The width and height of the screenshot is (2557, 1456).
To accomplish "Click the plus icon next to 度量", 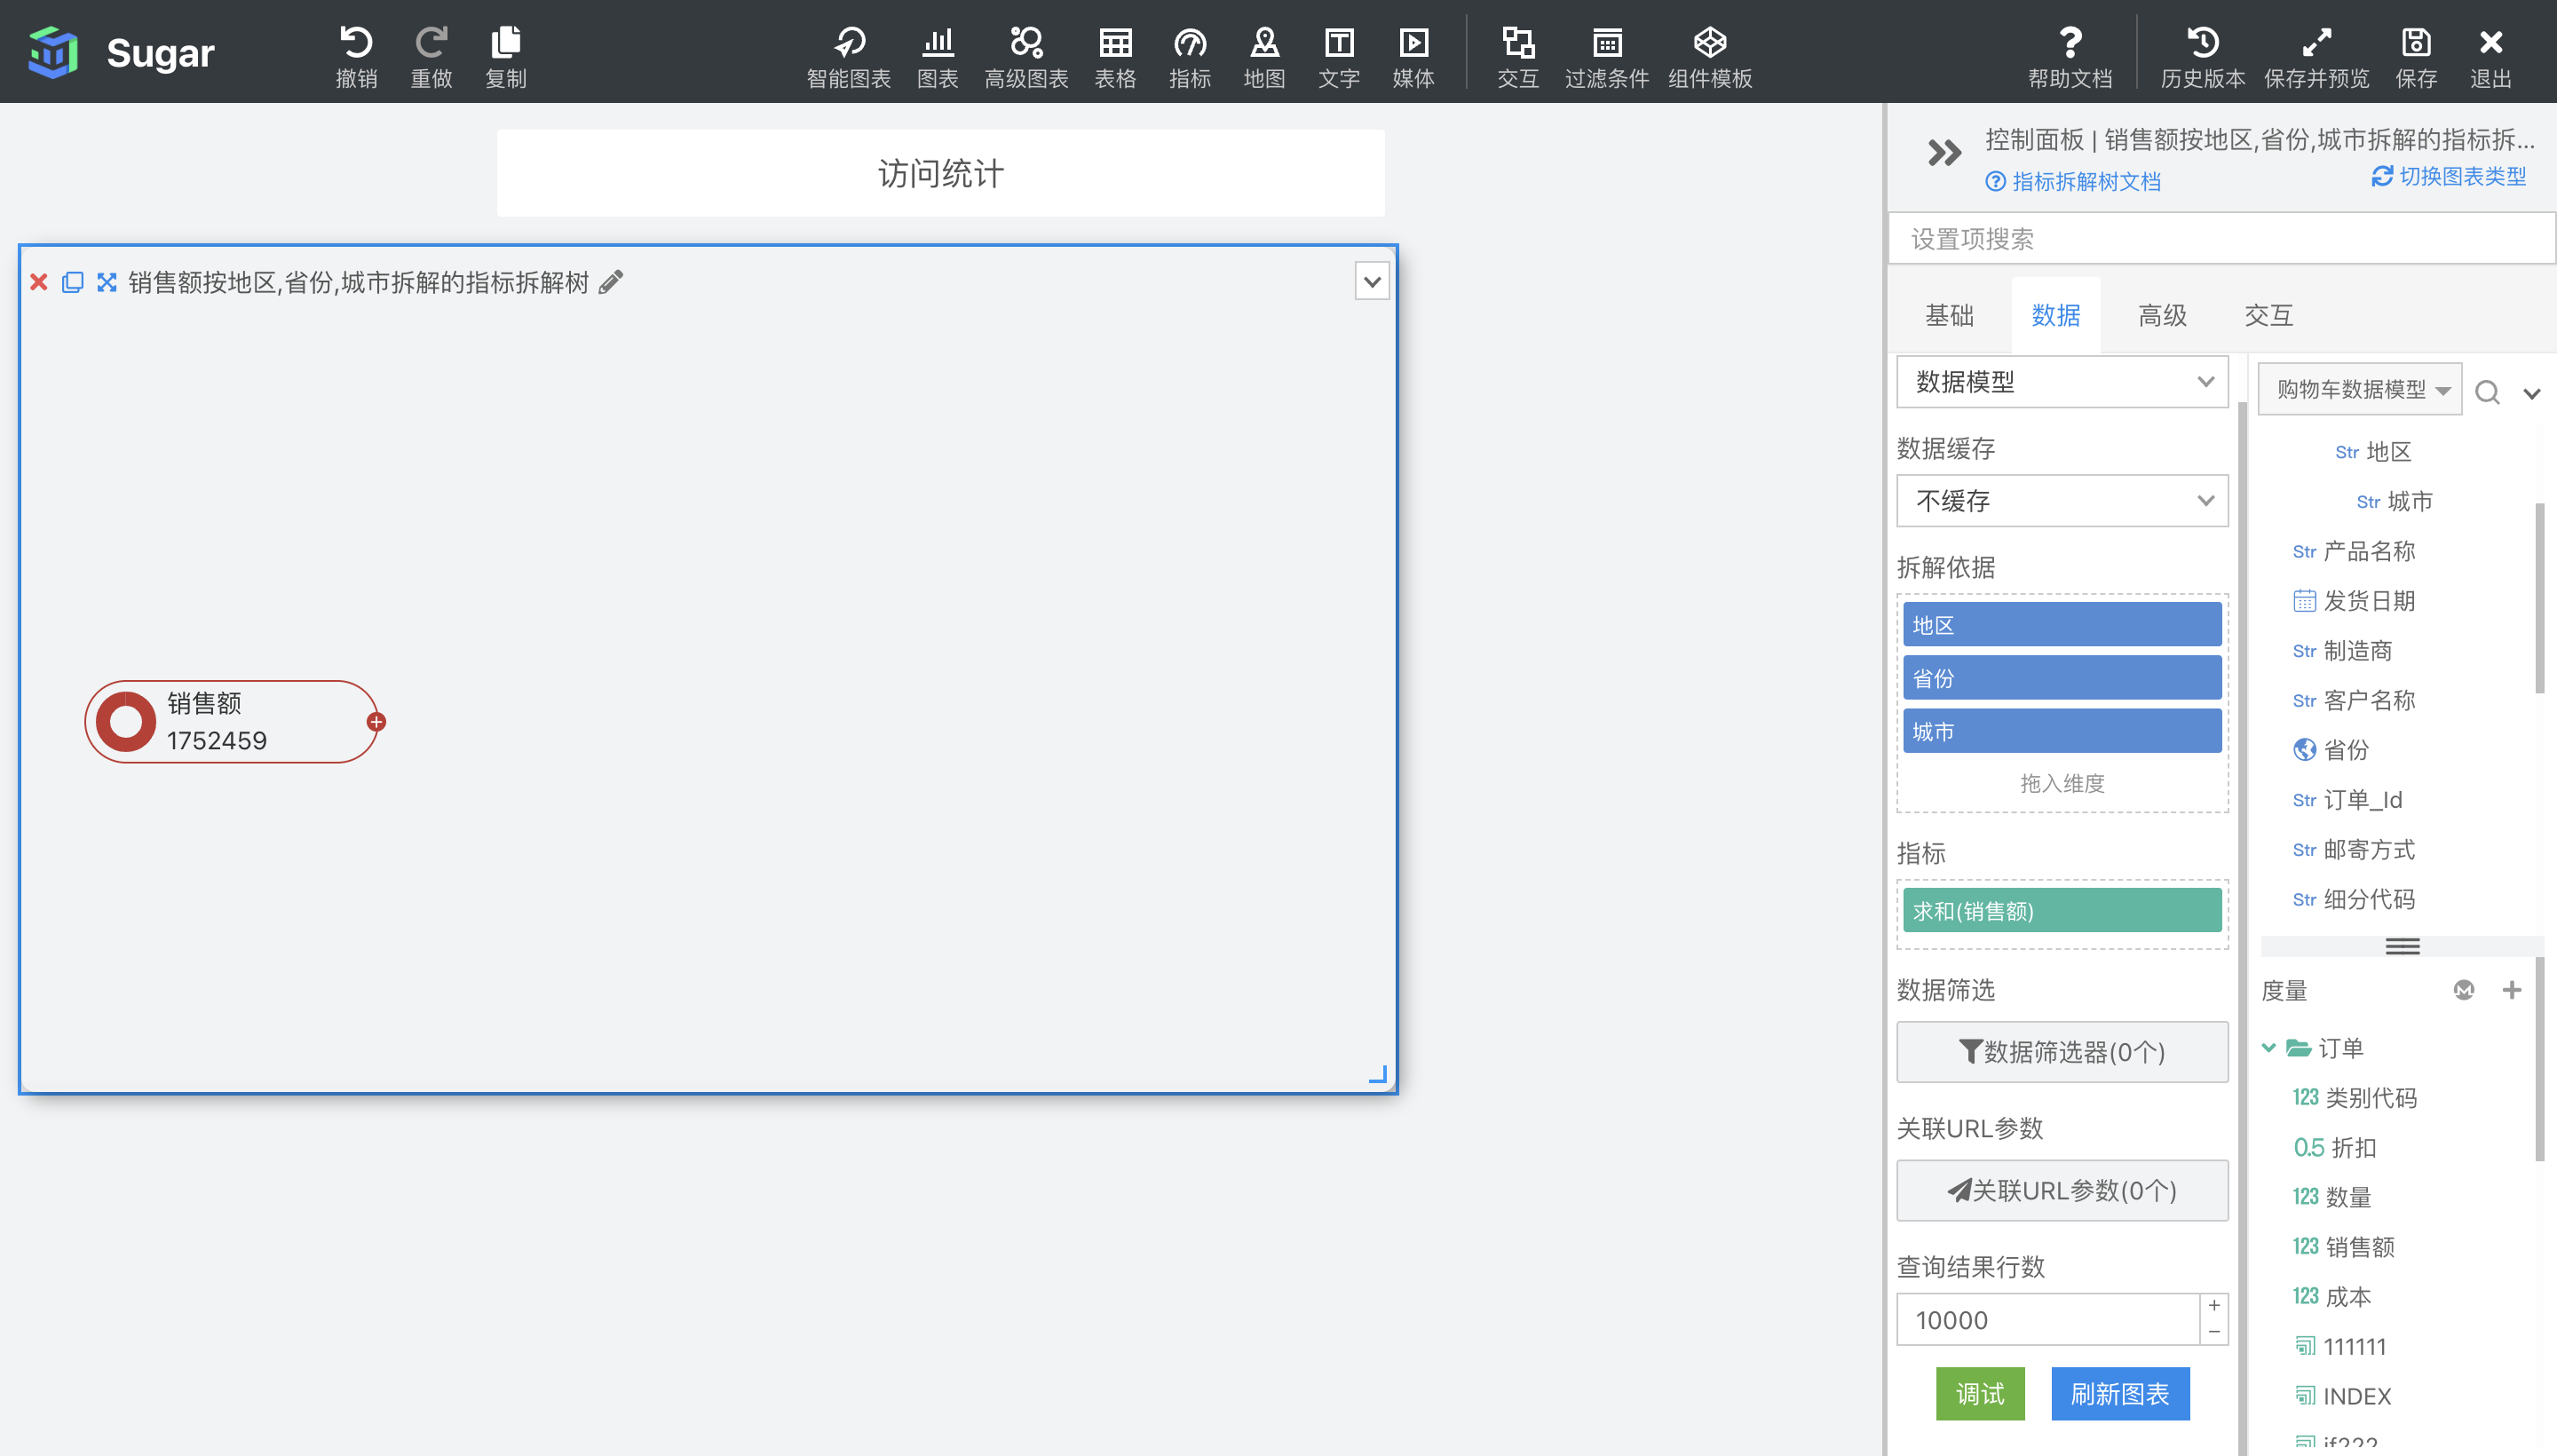I will click(x=2512, y=990).
